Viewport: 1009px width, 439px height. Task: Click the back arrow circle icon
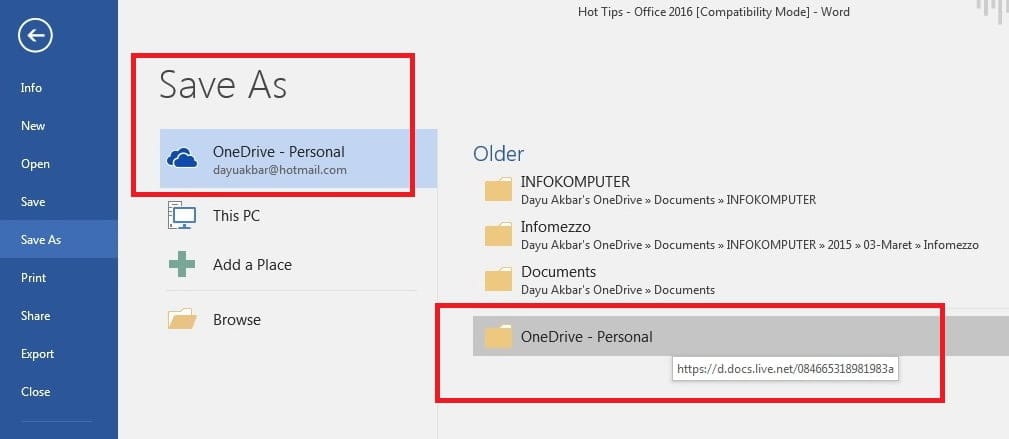[35, 35]
